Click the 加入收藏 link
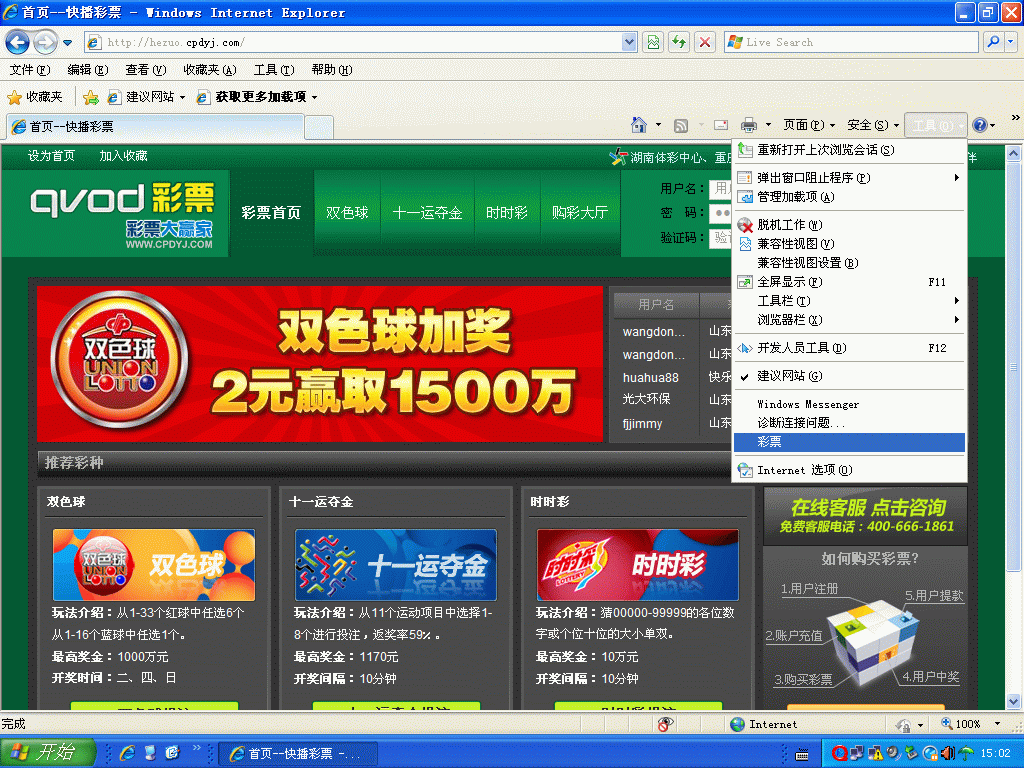 [123, 156]
